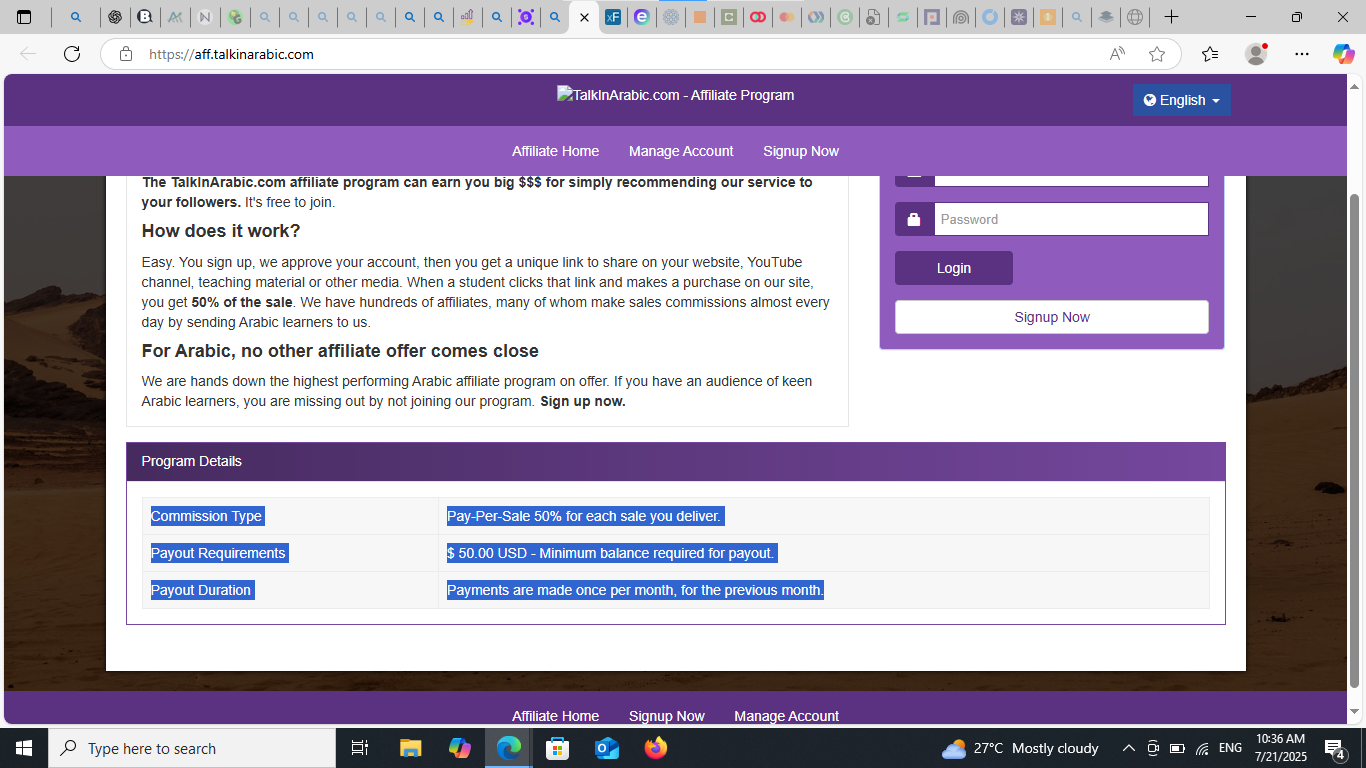View site information lock icon

click(126, 54)
